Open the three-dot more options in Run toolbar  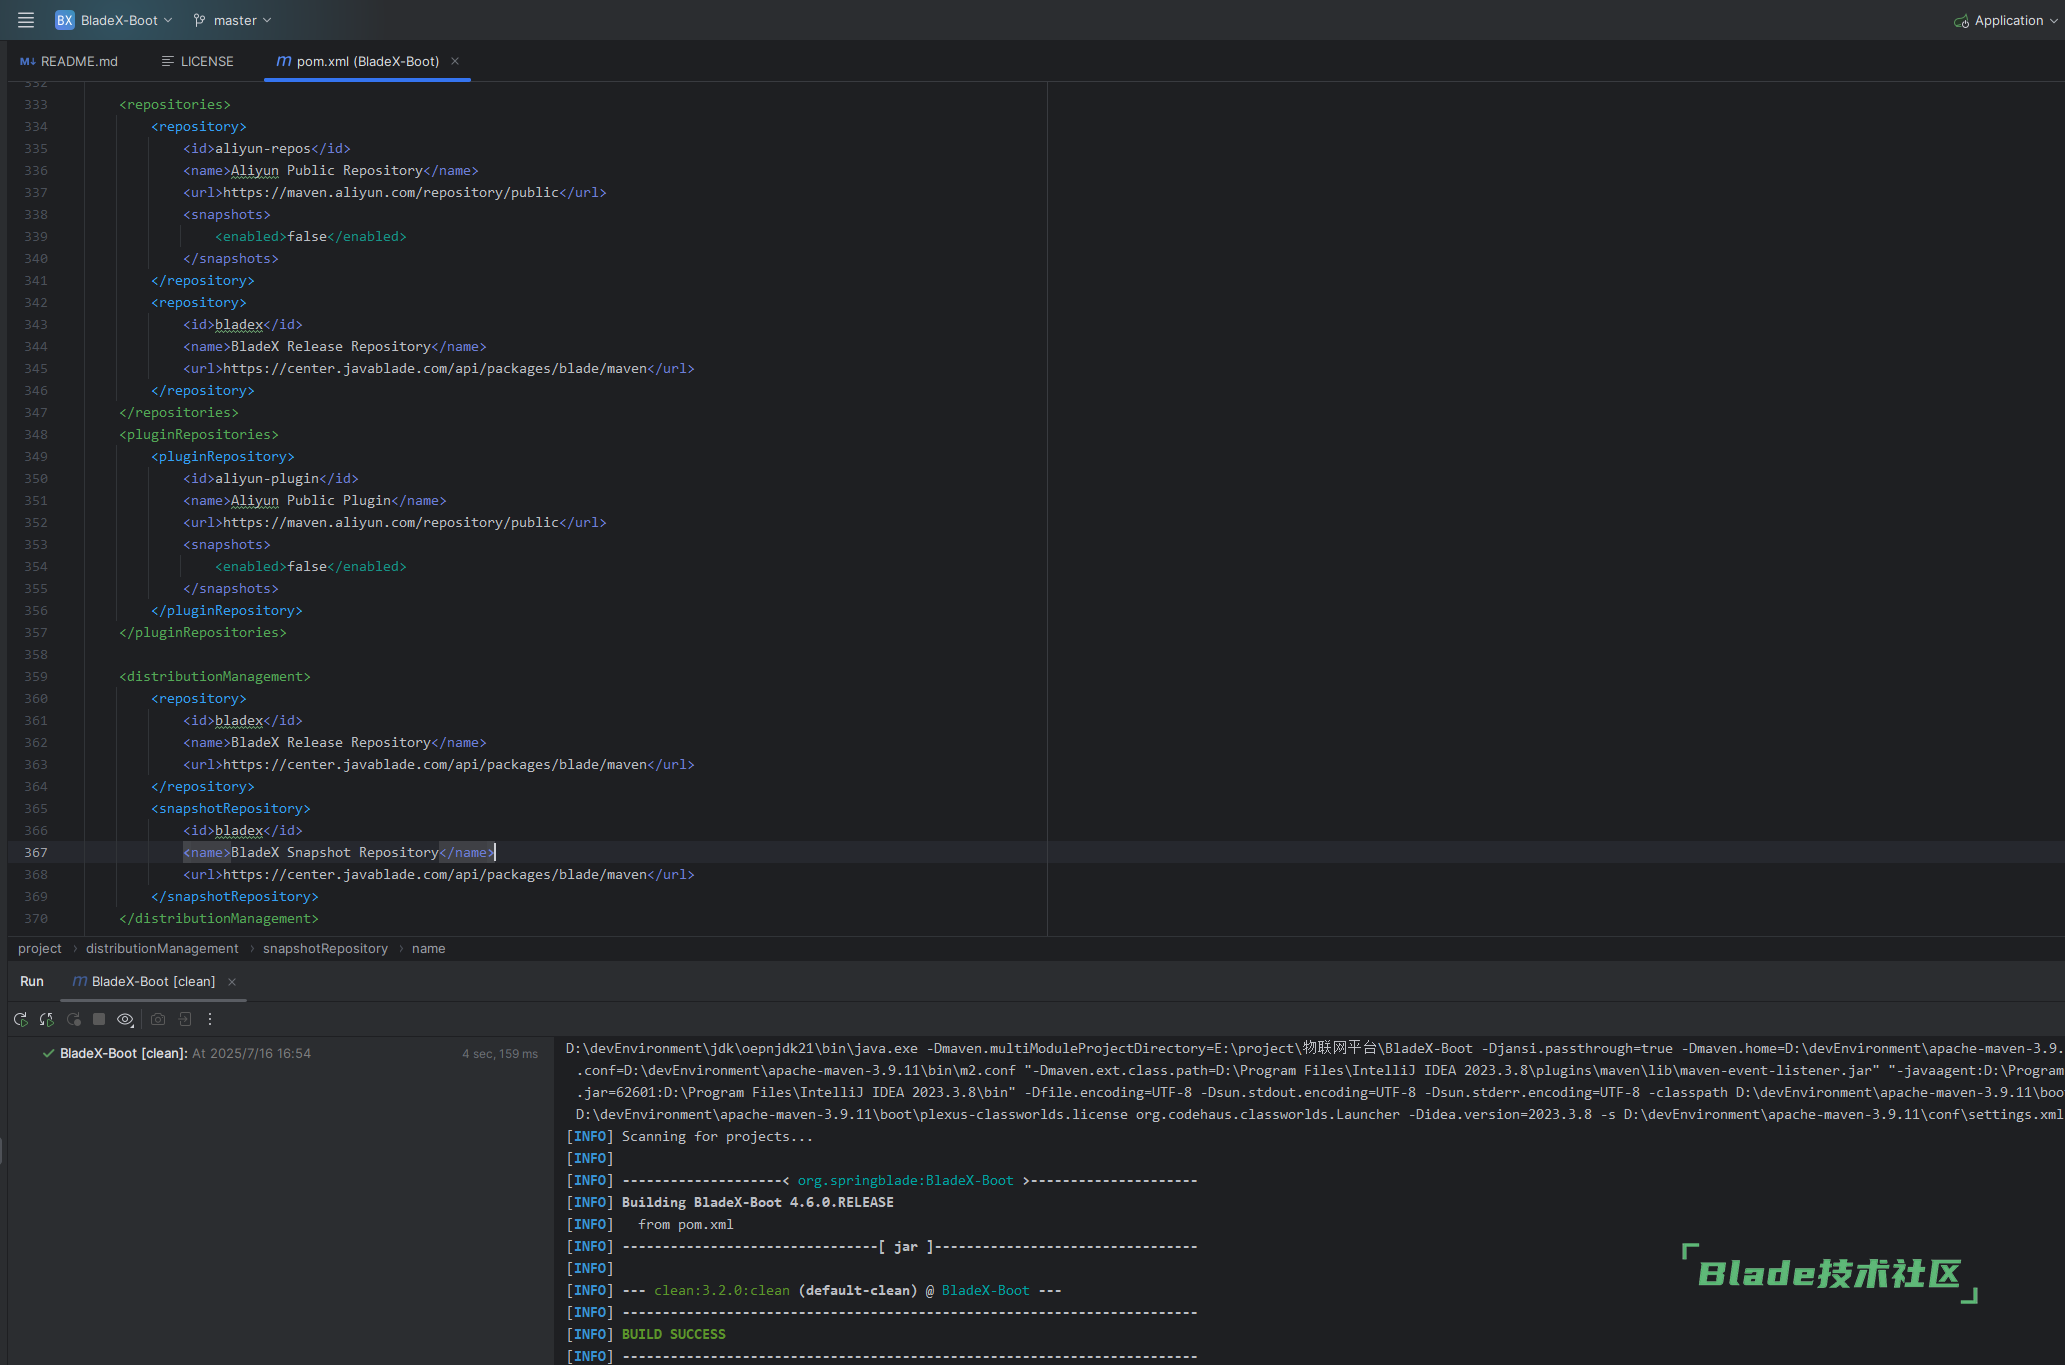[210, 1019]
